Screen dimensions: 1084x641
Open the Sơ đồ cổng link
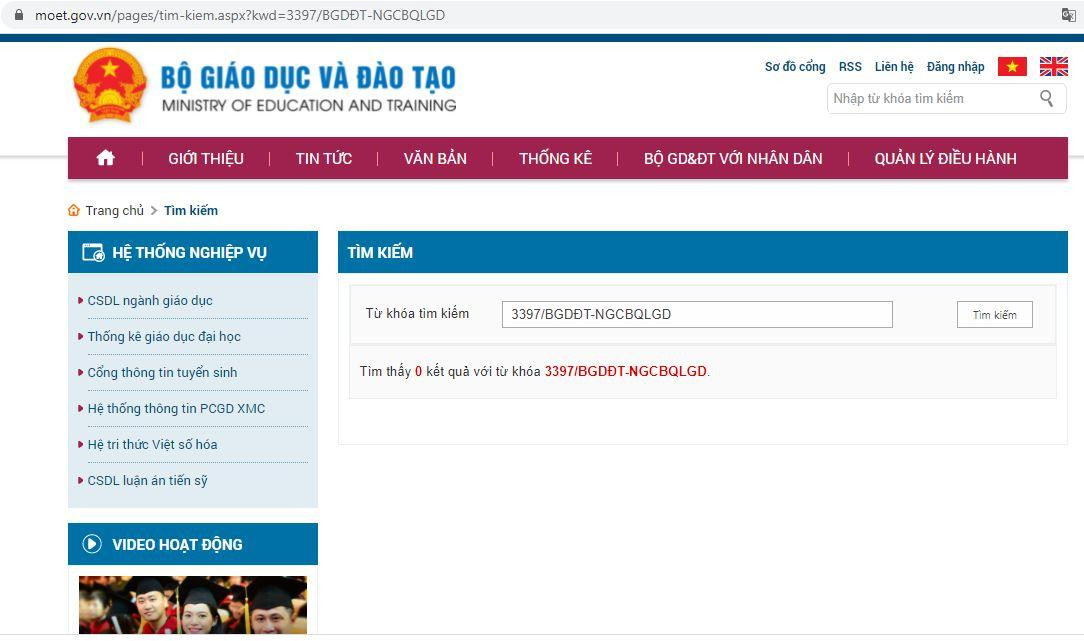click(x=795, y=66)
